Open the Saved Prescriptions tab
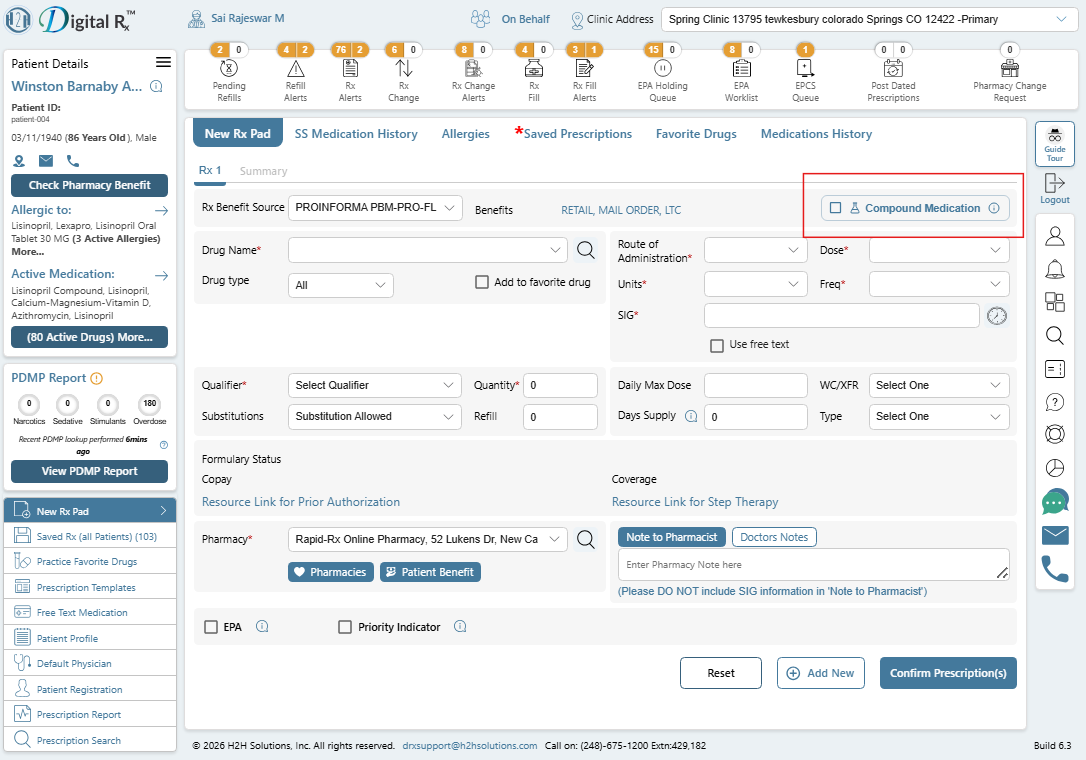Screen dimensions: 1086x760 578,134
